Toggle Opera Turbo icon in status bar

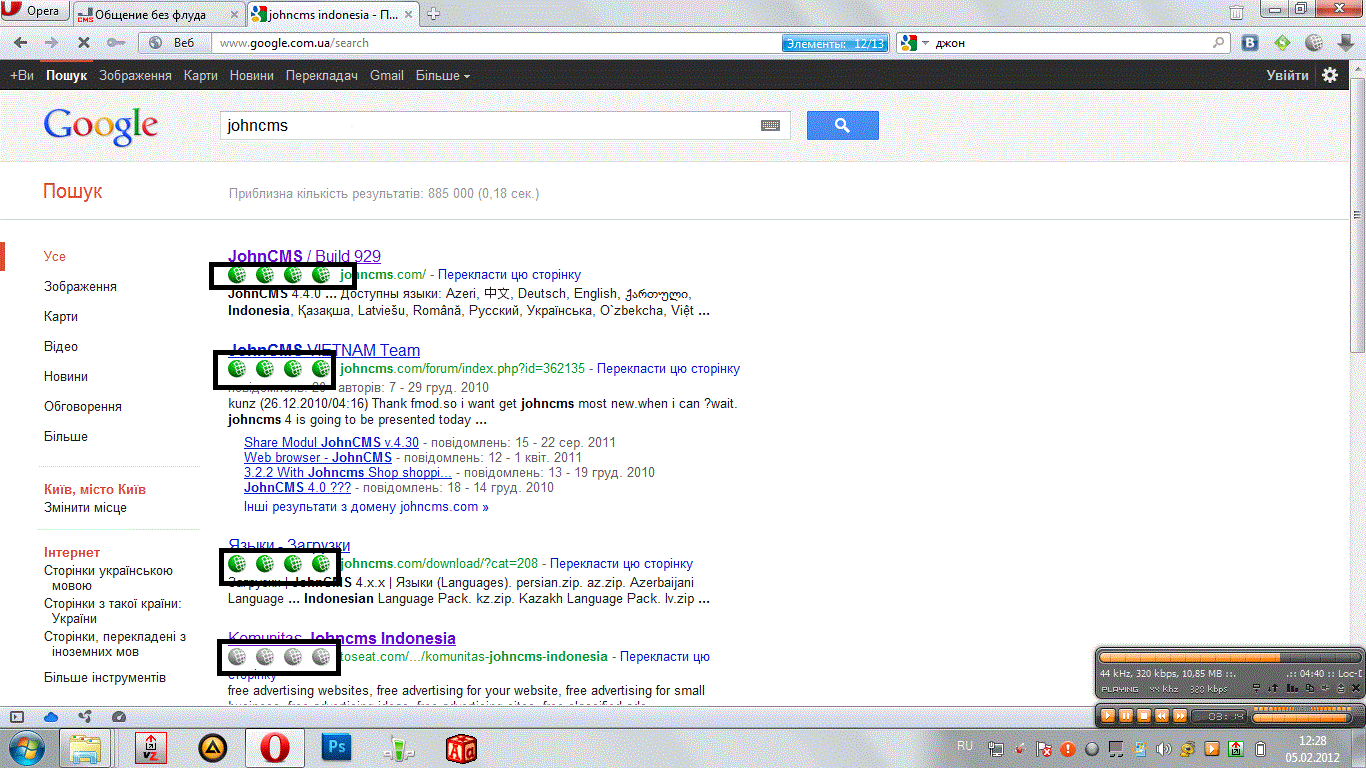(119, 716)
